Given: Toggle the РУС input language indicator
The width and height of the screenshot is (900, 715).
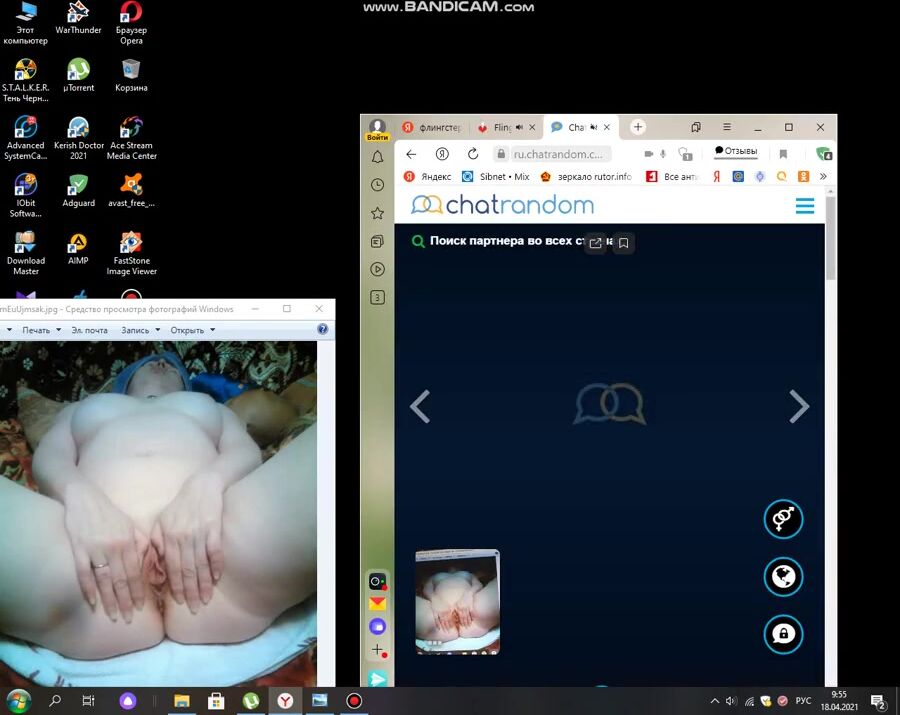Looking at the screenshot, I should point(803,701).
